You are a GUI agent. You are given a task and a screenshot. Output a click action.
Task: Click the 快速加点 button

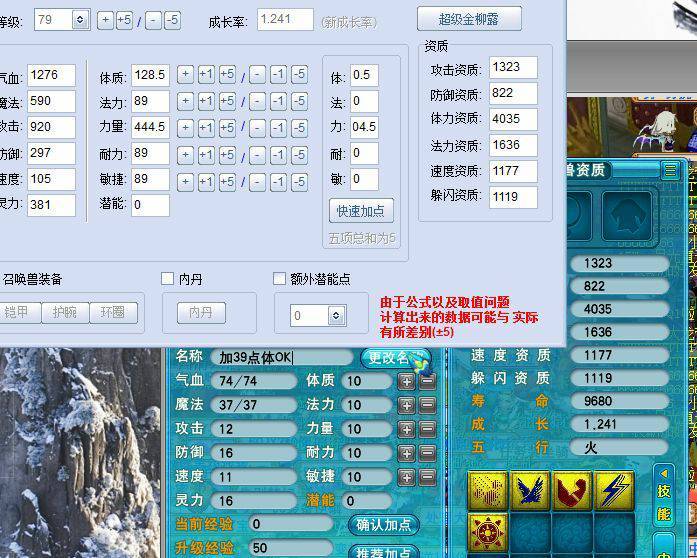[361, 211]
